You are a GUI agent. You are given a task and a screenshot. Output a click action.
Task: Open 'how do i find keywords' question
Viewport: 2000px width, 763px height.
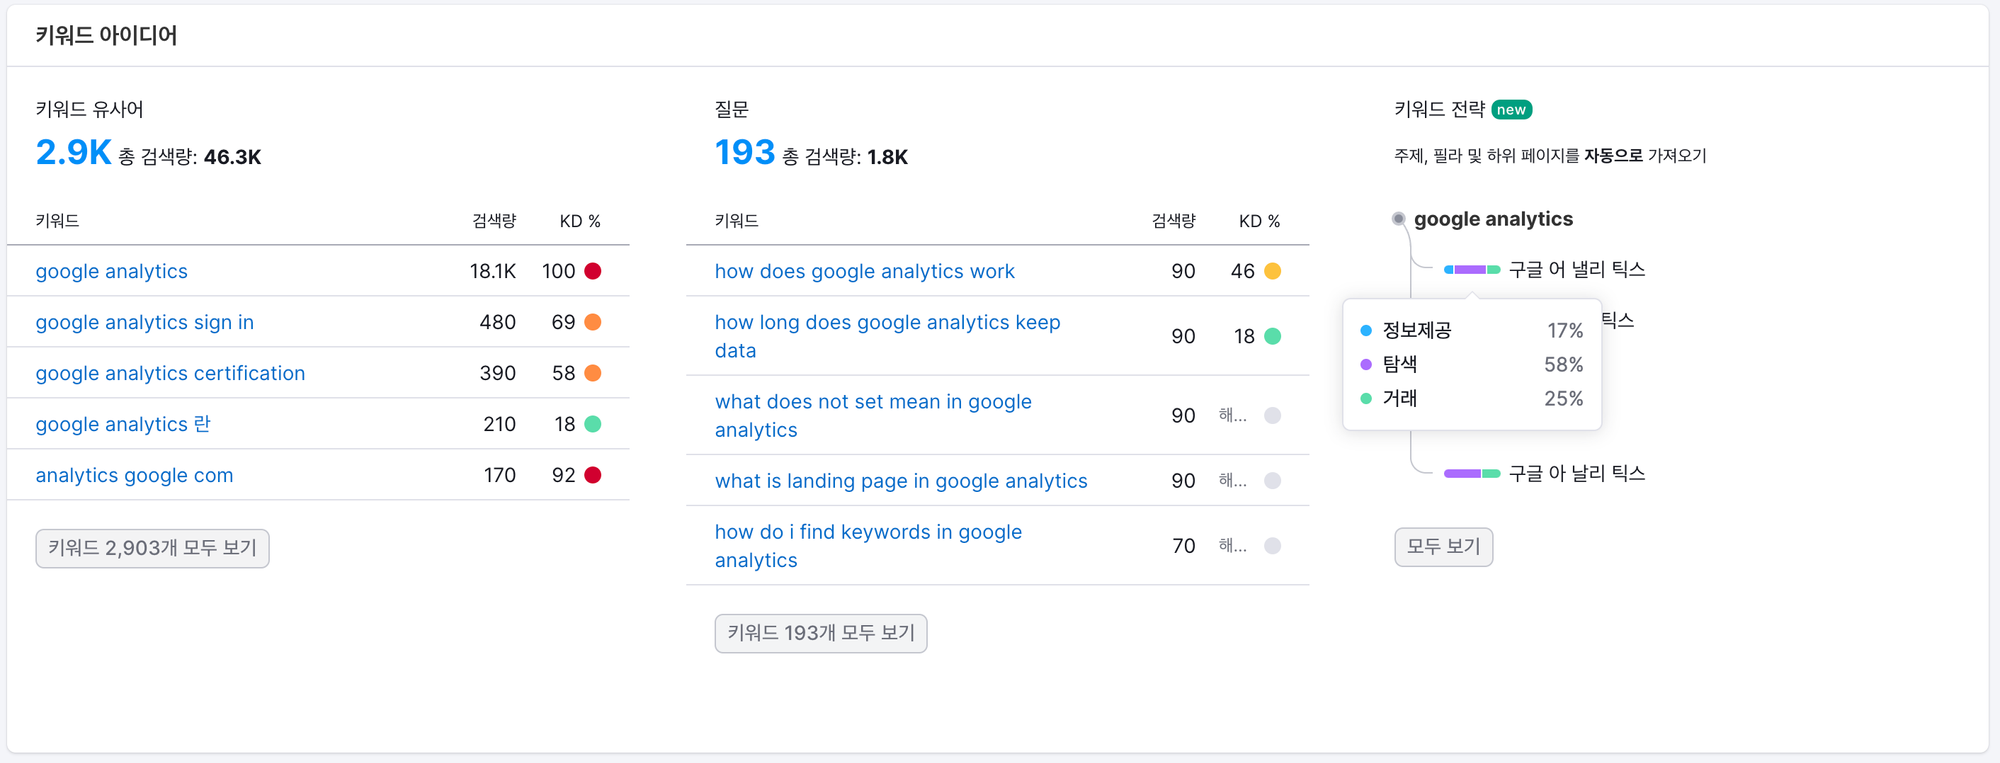tap(868, 546)
